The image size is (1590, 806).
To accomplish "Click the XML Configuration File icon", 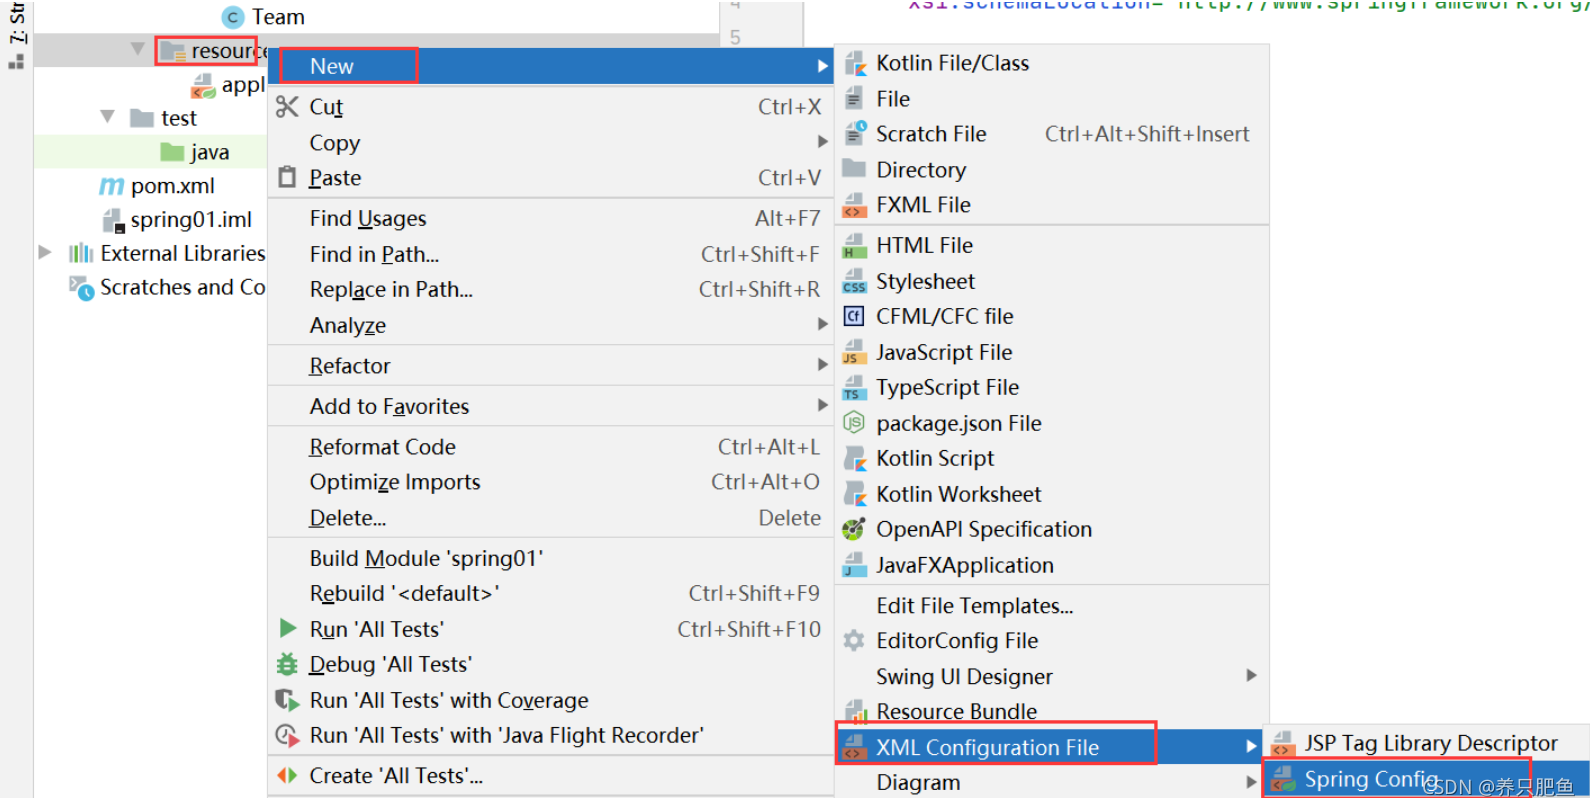I will 854,747.
